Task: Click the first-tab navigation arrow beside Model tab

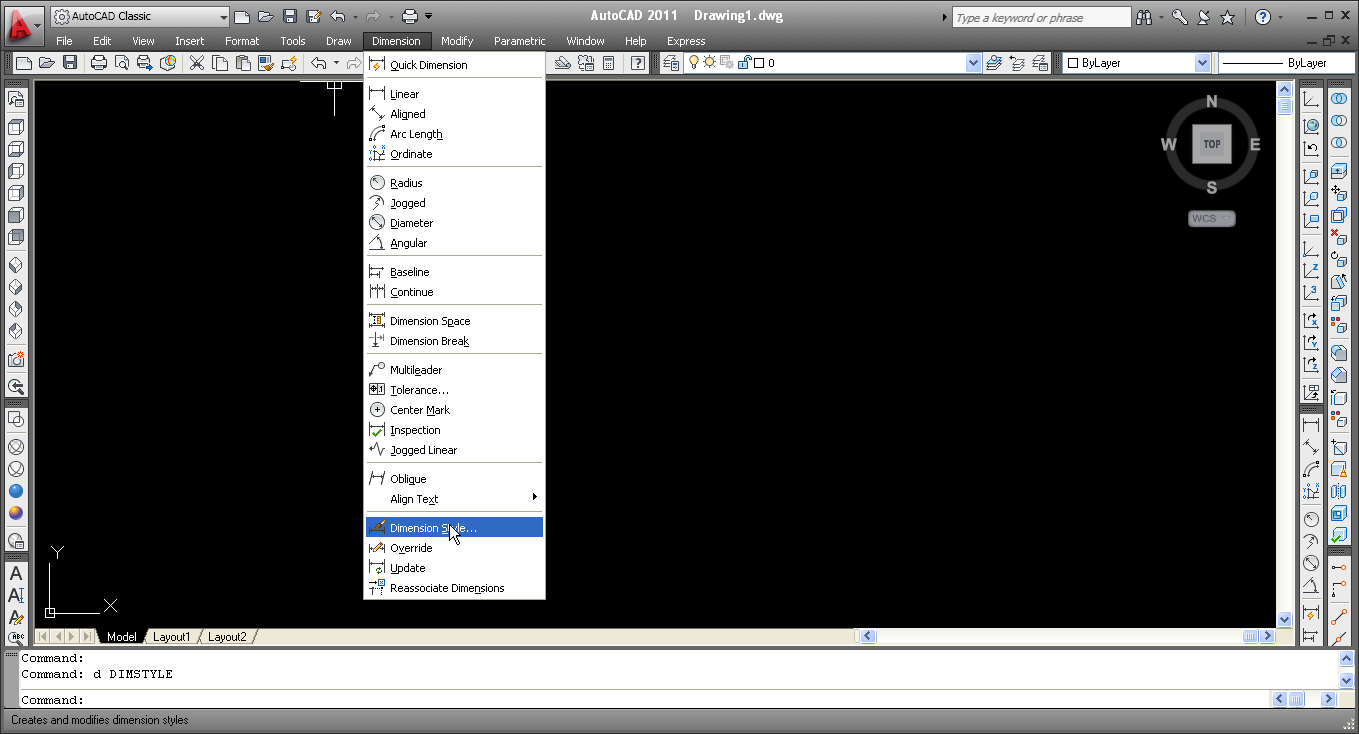Action: pos(43,636)
